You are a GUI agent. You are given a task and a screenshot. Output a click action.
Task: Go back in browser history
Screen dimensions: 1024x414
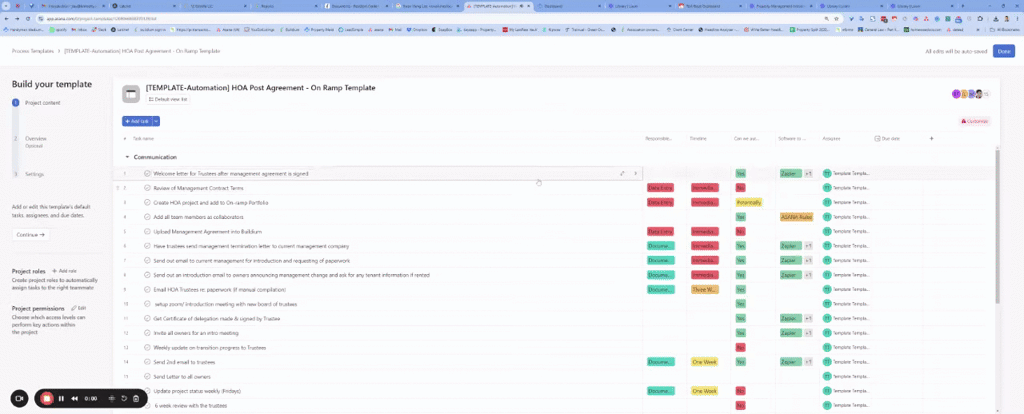coord(7,19)
